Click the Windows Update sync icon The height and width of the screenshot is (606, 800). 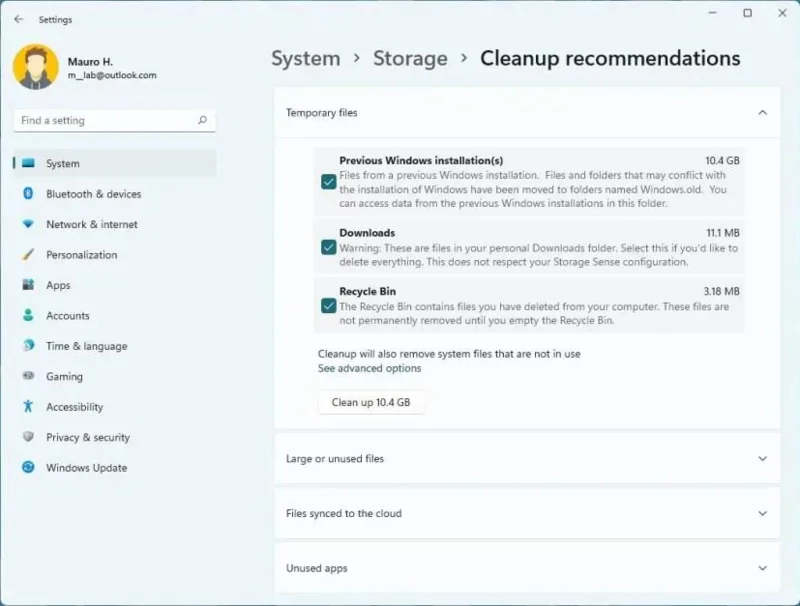[x=29, y=467]
